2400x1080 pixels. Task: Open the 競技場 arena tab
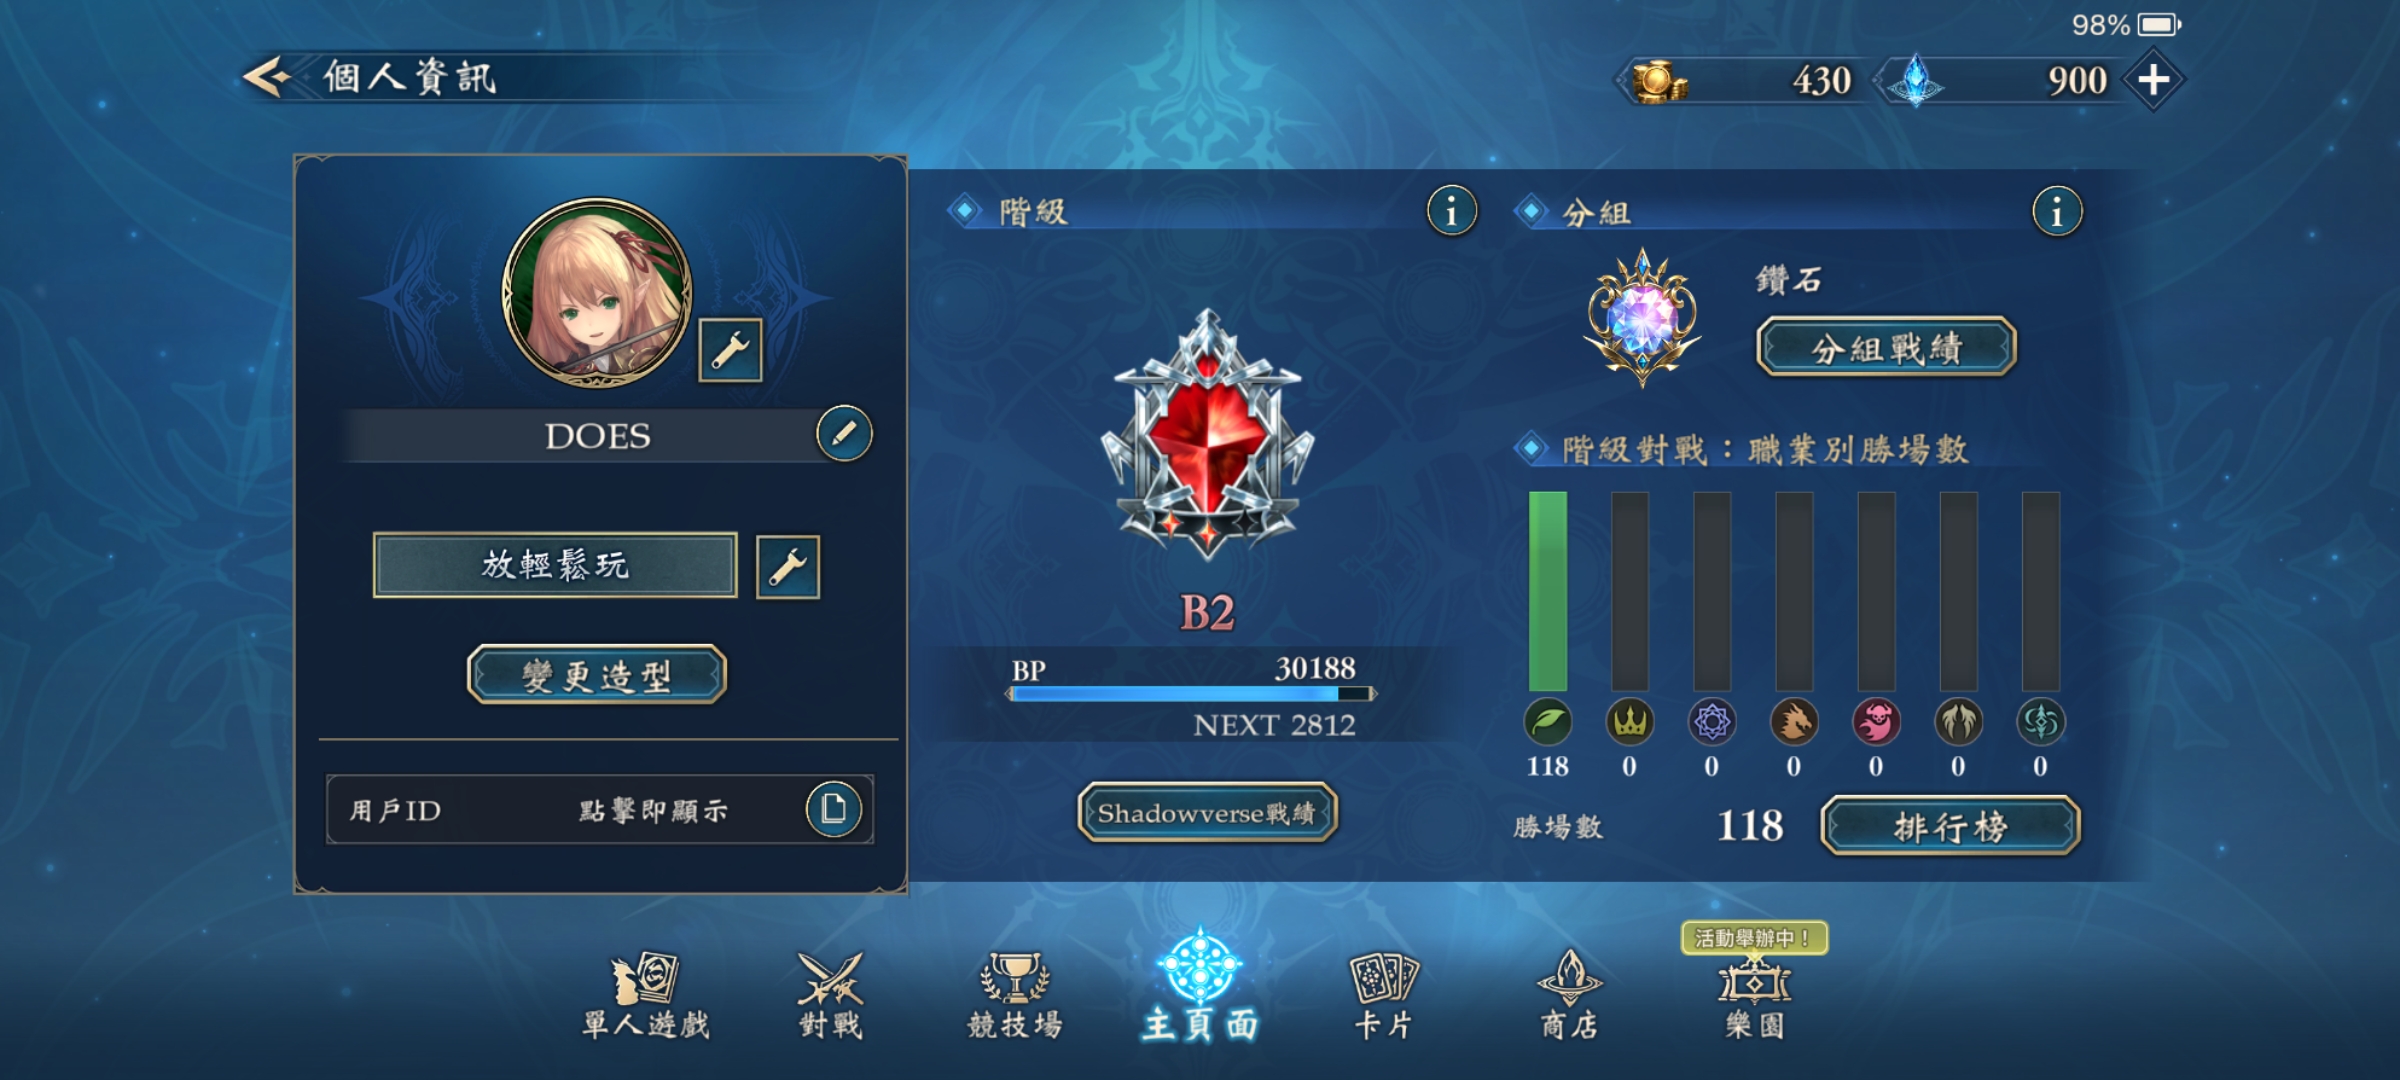(x=1015, y=996)
